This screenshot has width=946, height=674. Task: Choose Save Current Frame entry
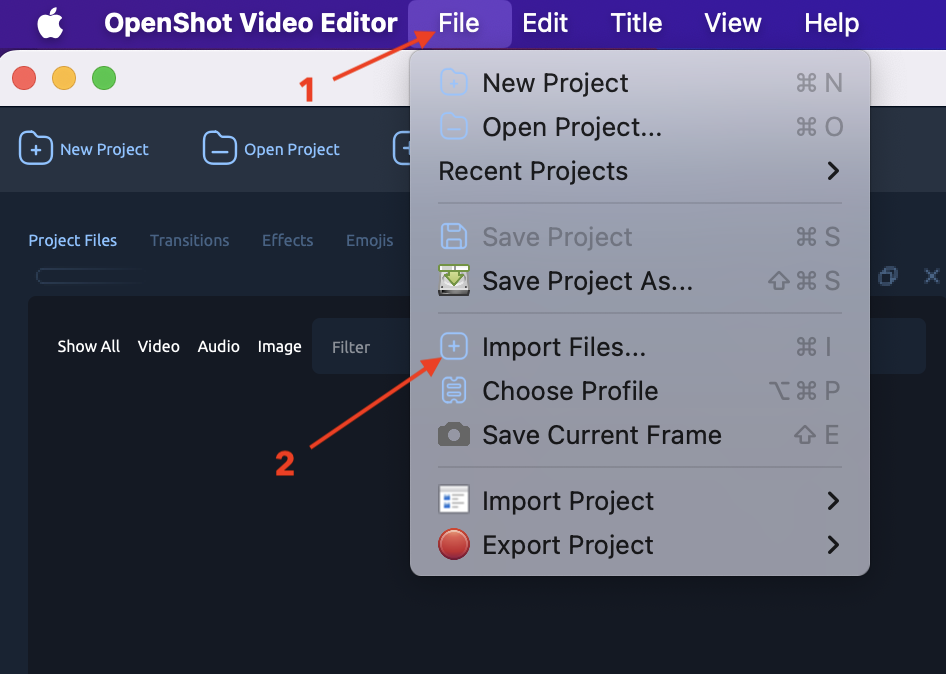[x=640, y=434]
